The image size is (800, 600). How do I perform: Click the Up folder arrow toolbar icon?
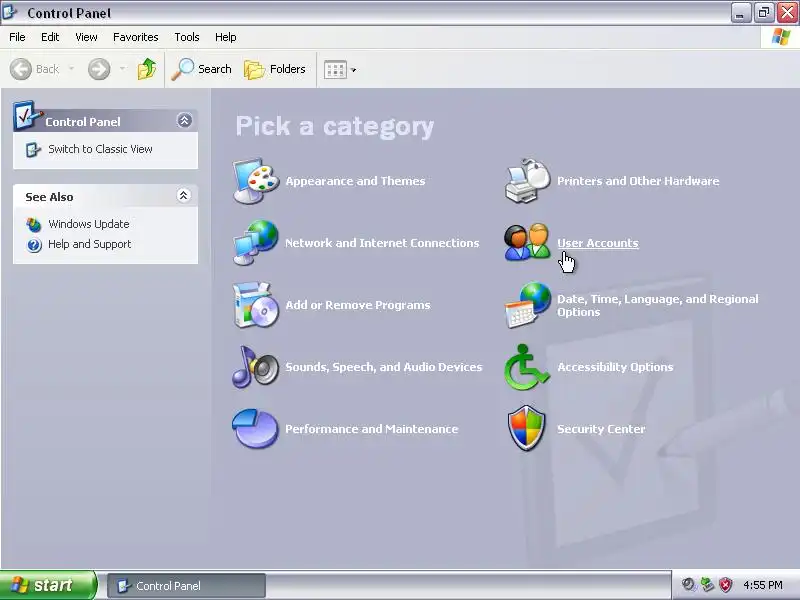click(x=147, y=69)
